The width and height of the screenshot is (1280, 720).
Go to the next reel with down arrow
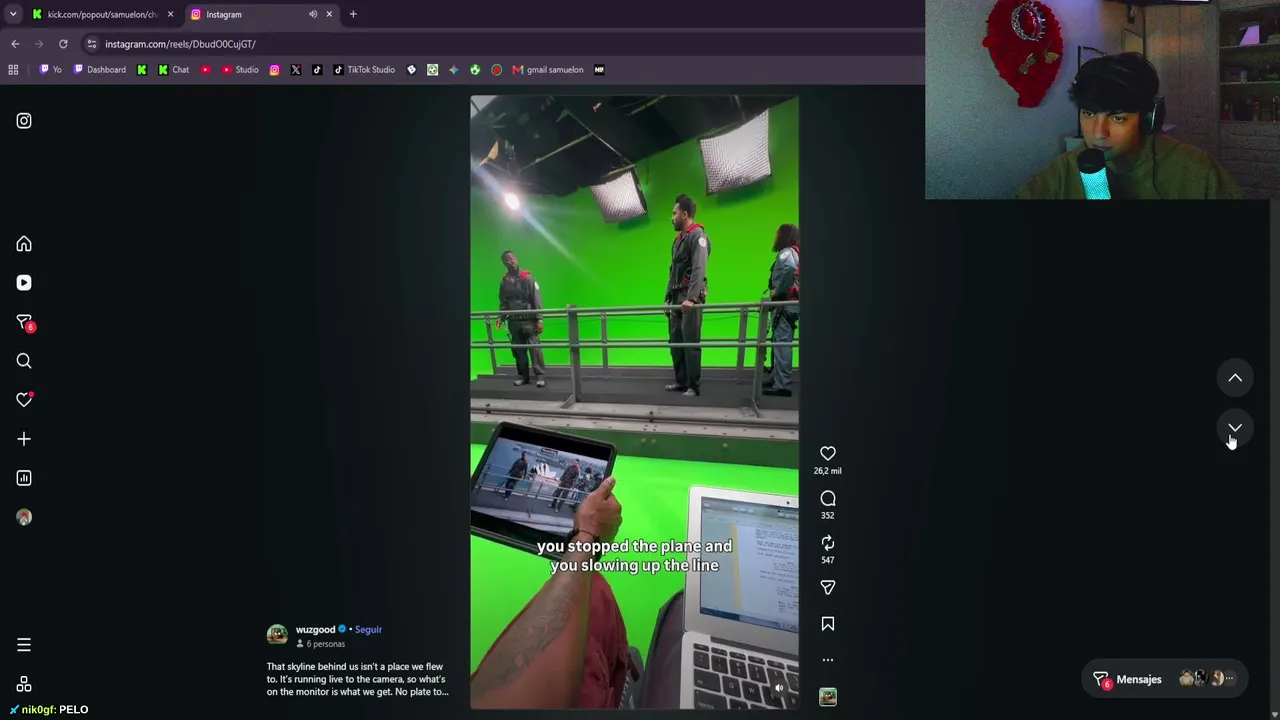click(1235, 428)
